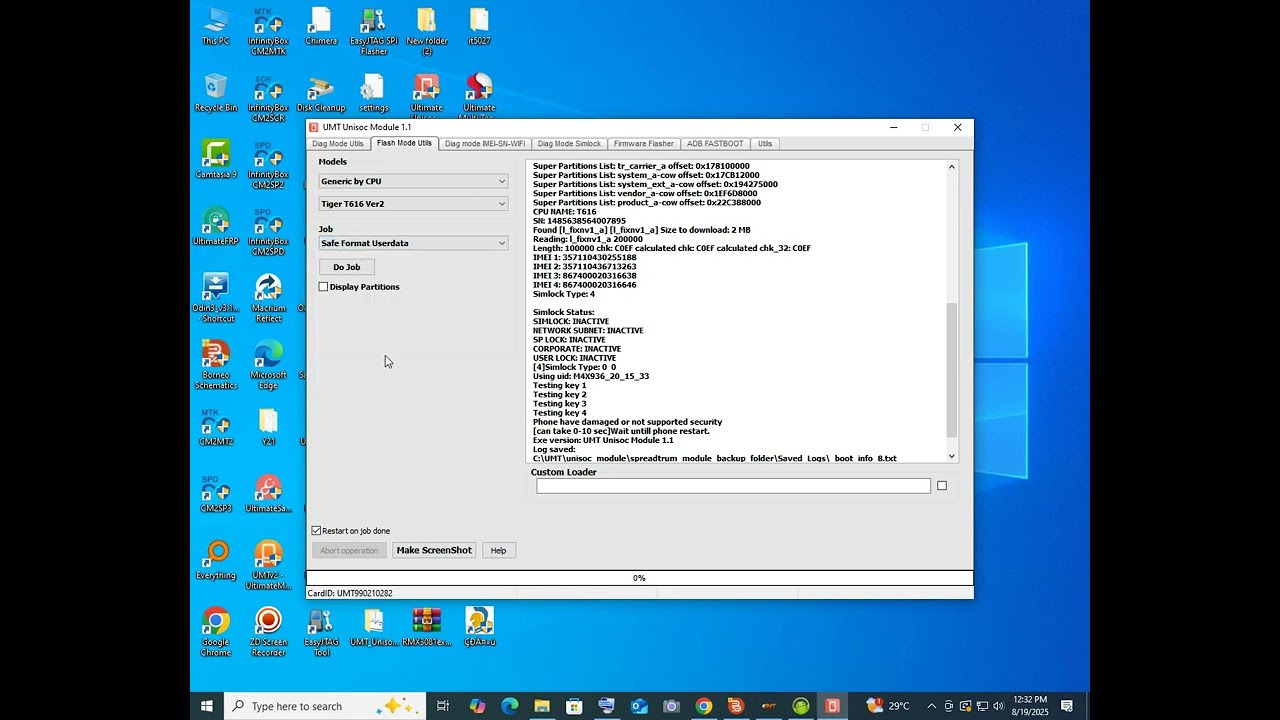This screenshot has height=720, width=1280.
Task: Open the Firmware Flasher tab
Action: (643, 144)
